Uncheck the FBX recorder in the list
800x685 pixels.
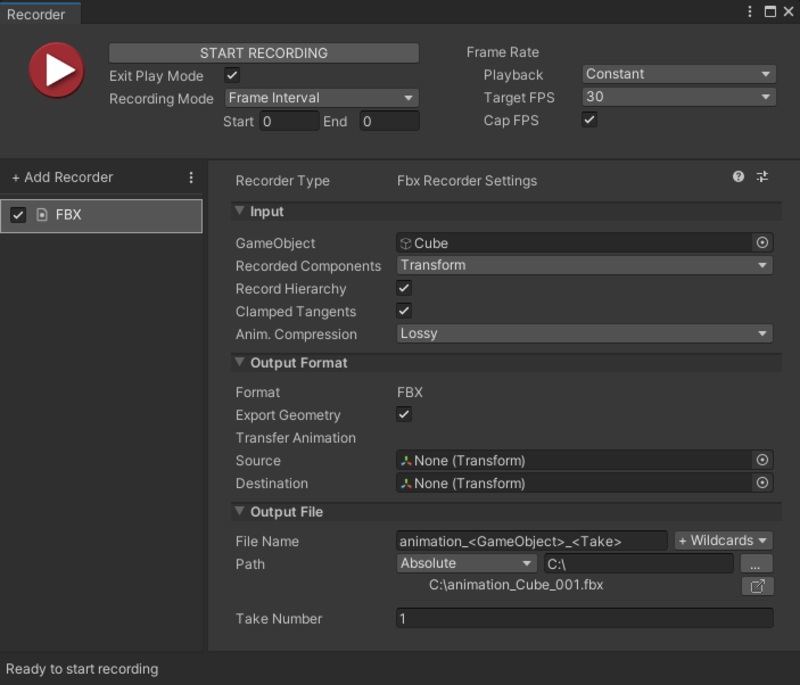pos(18,215)
